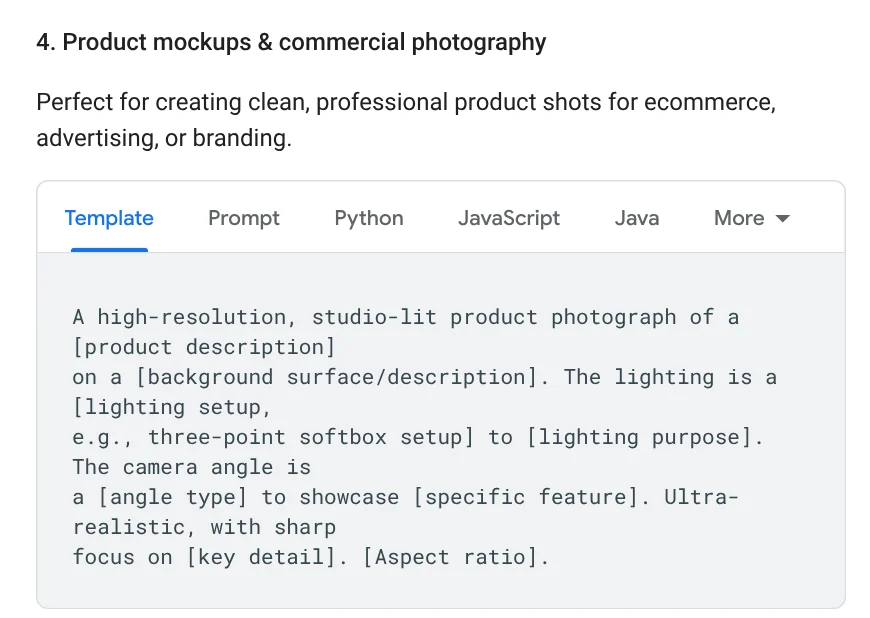The width and height of the screenshot is (870, 618).
Task: Switch to the Prompt tab
Action: pyautogui.click(x=244, y=218)
